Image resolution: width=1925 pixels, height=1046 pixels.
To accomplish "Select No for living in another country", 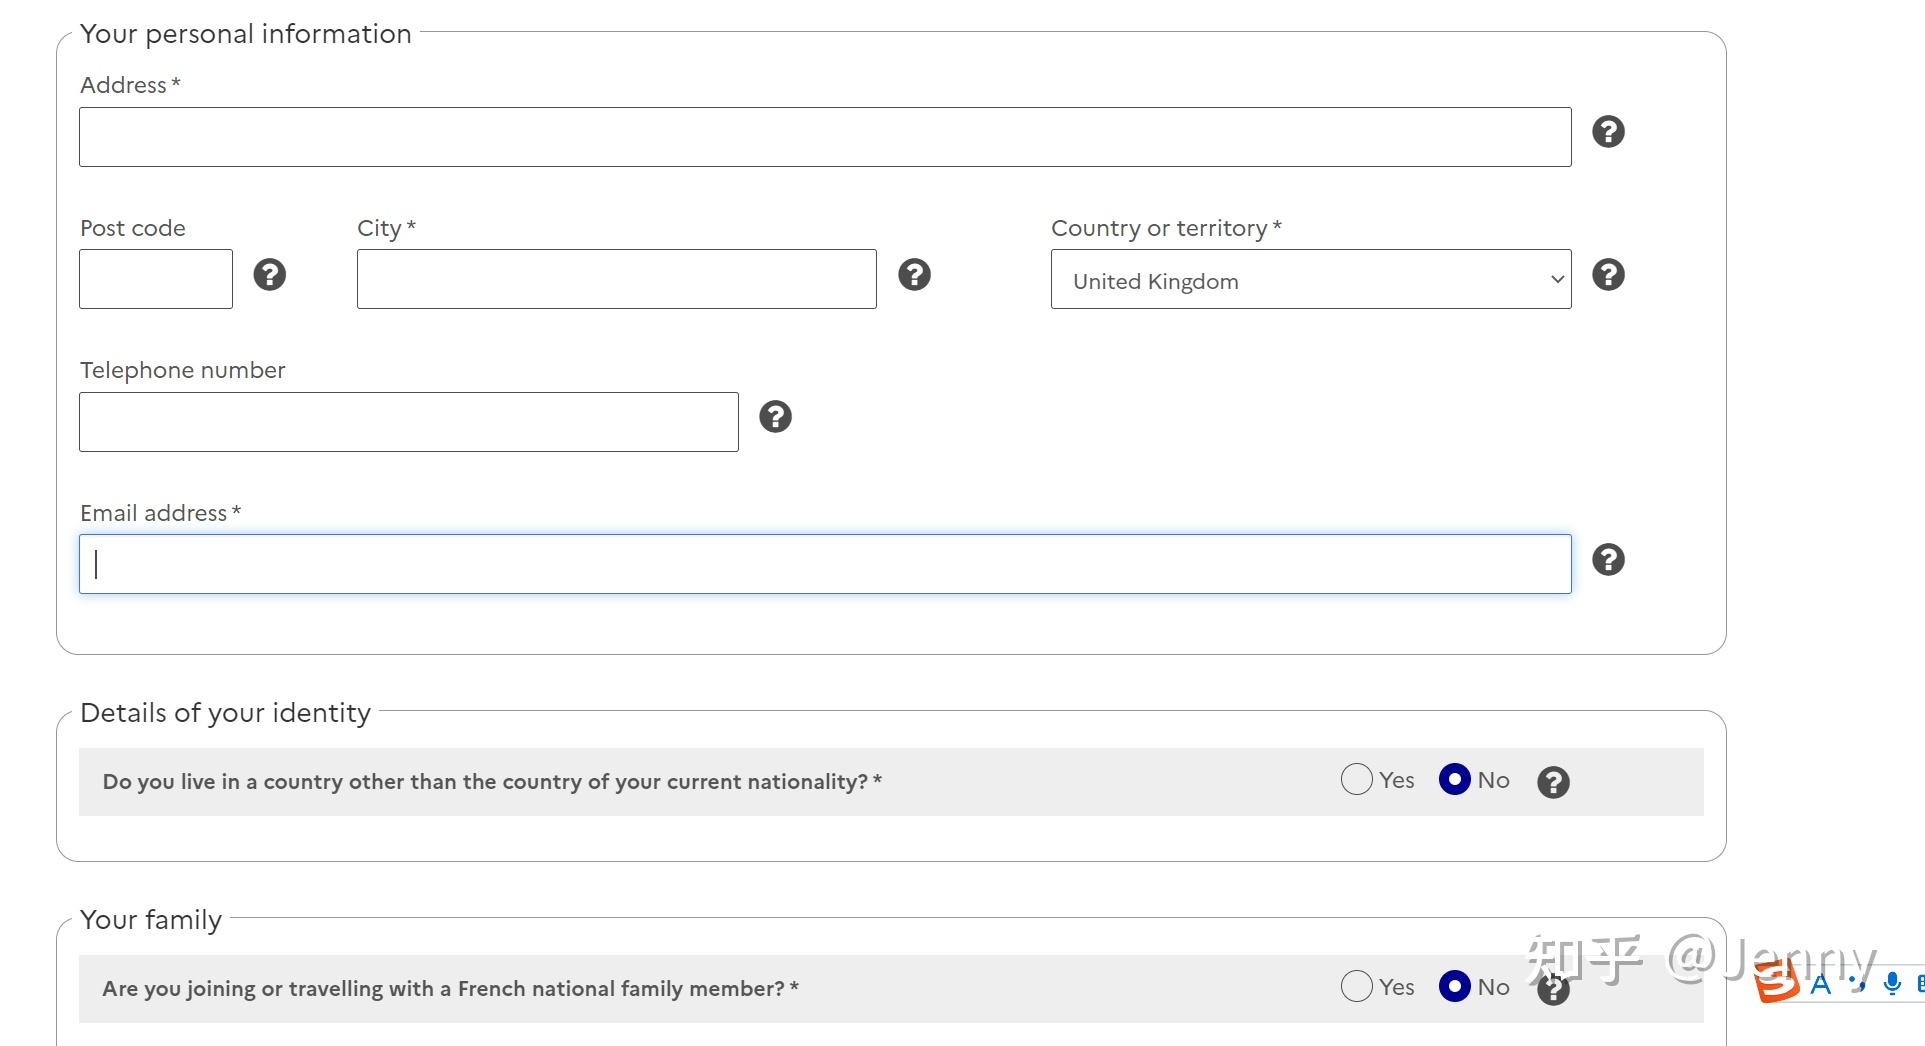I will click(1454, 779).
